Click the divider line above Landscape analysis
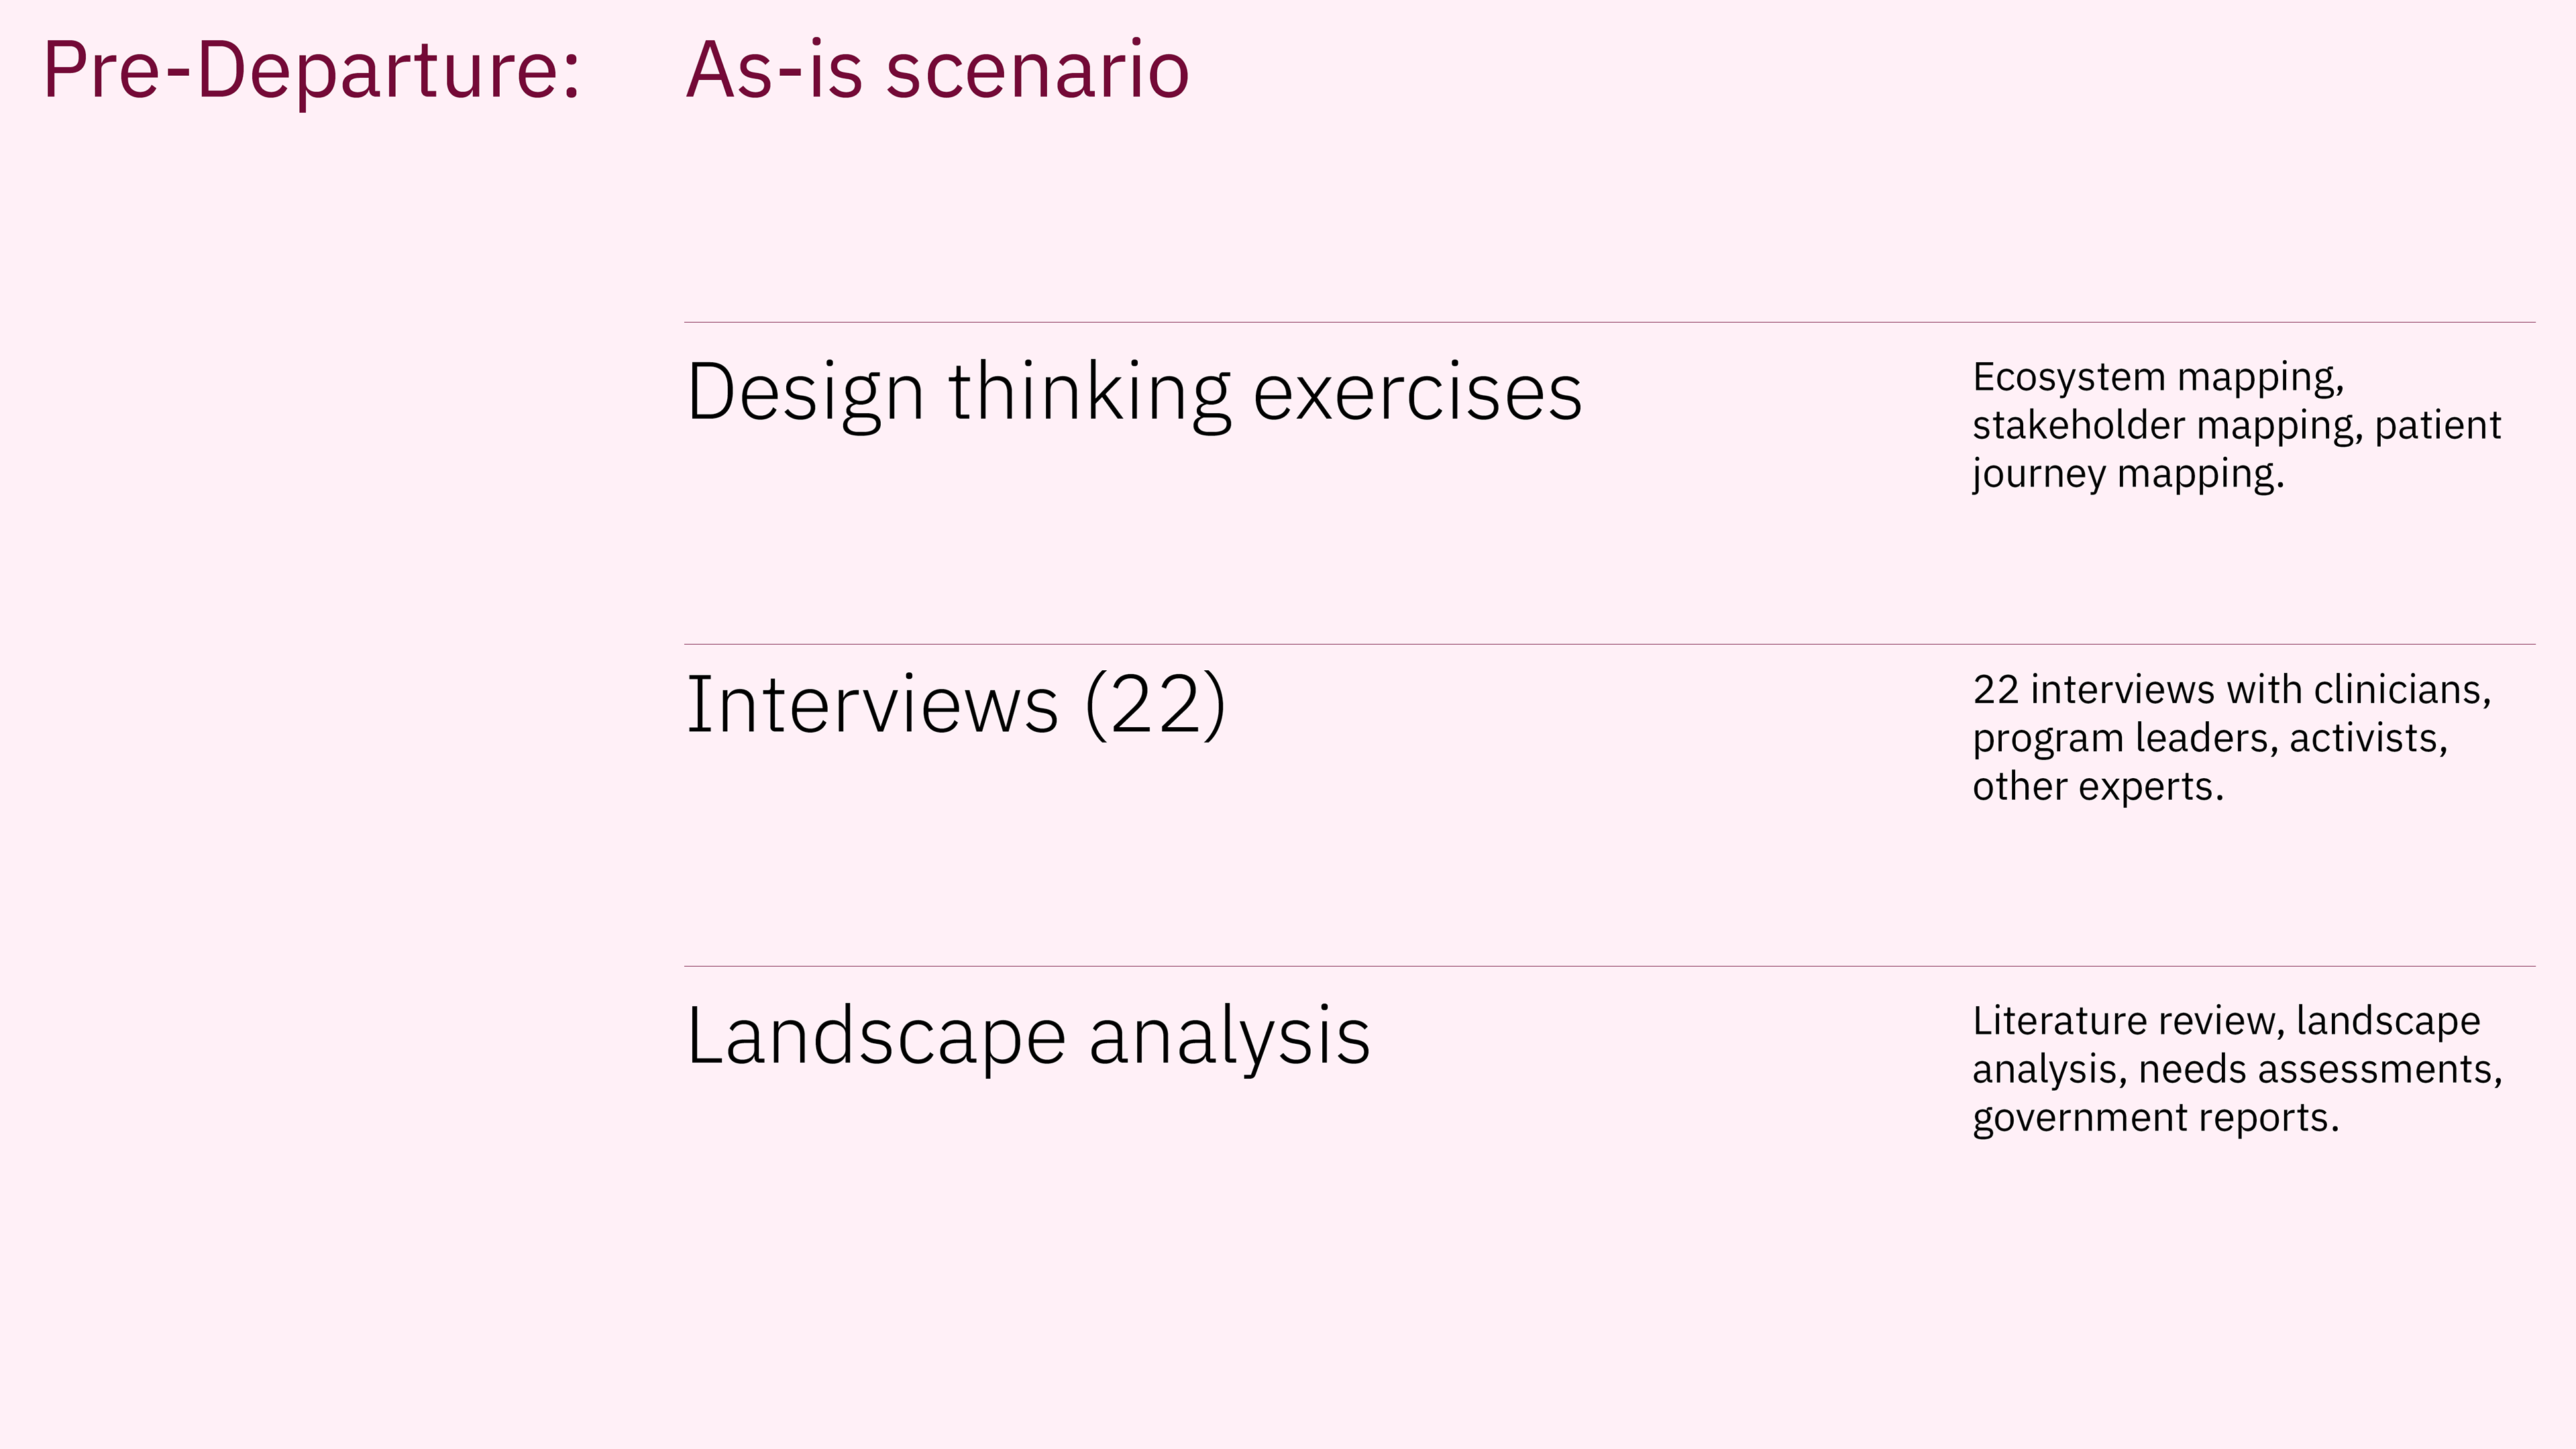The height and width of the screenshot is (1449, 2576). [x=1609, y=966]
